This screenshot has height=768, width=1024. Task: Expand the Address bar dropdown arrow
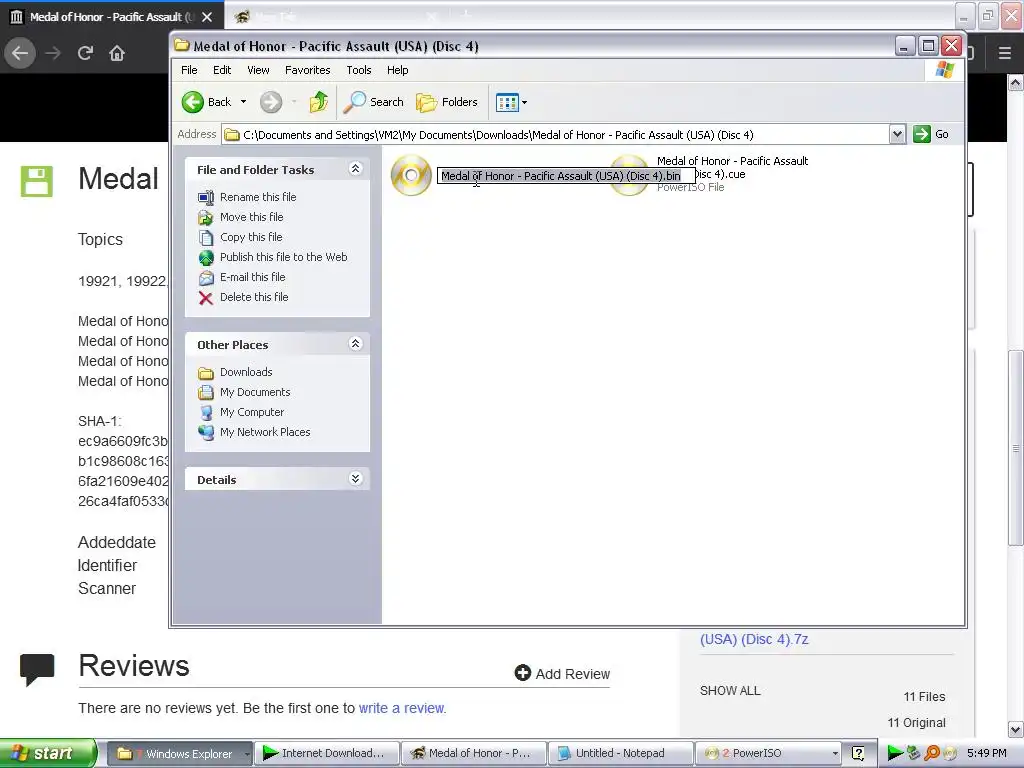(x=897, y=135)
